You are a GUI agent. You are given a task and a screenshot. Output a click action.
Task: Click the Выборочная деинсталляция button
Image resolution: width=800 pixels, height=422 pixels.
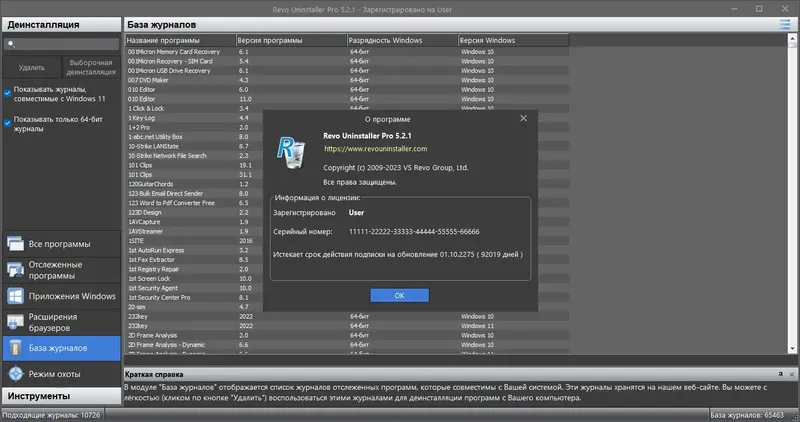[x=91, y=67]
